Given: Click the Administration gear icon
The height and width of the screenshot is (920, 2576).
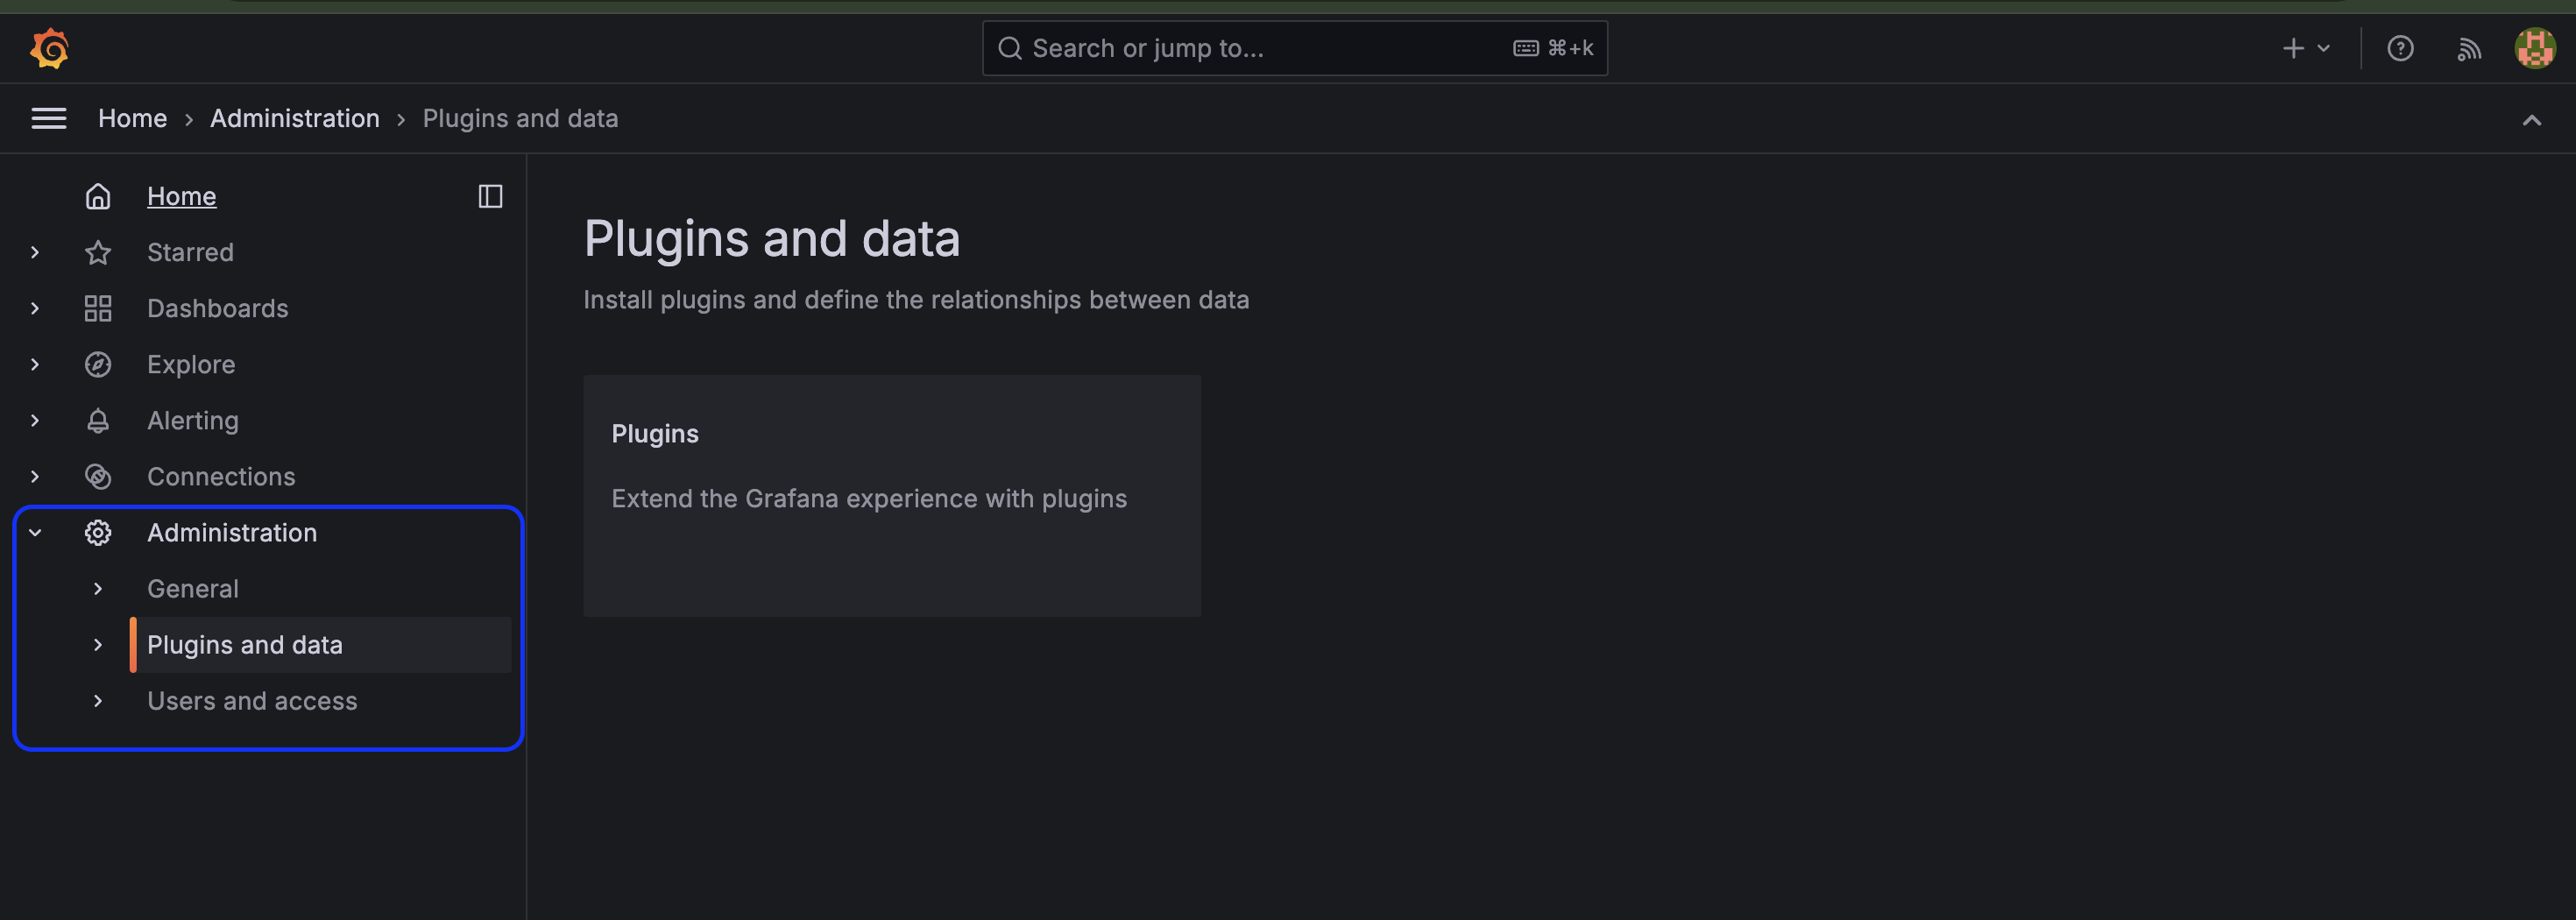Looking at the screenshot, I should (98, 532).
